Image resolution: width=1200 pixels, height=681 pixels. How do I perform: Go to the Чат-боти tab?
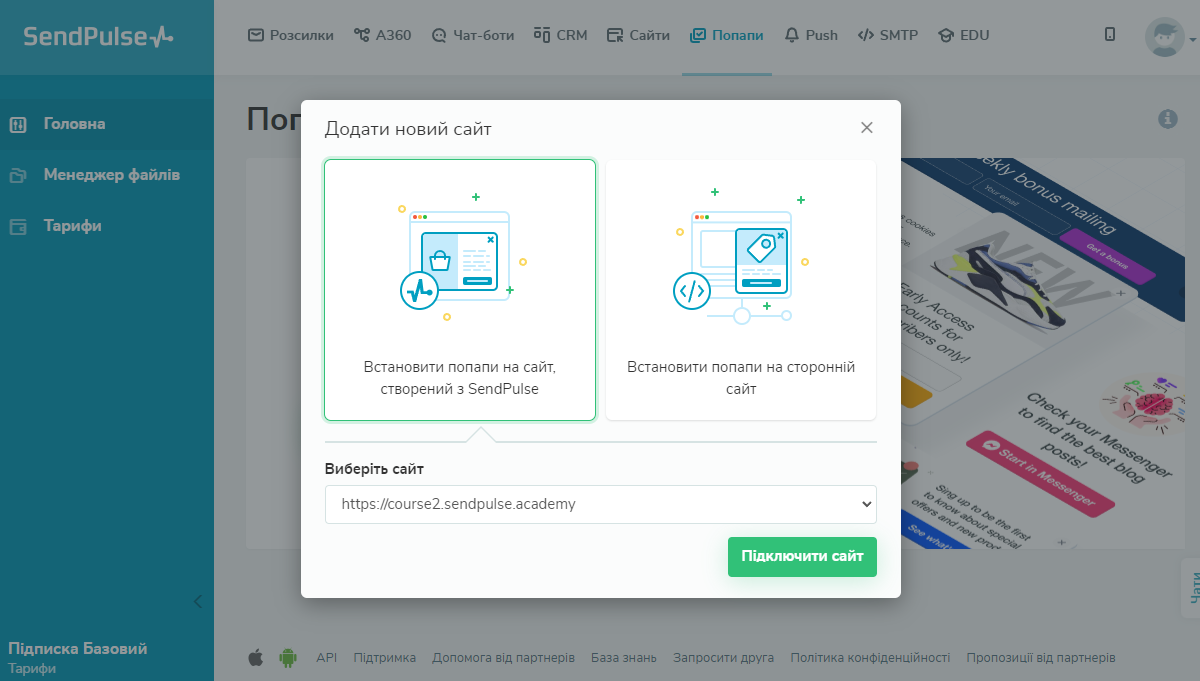point(472,35)
